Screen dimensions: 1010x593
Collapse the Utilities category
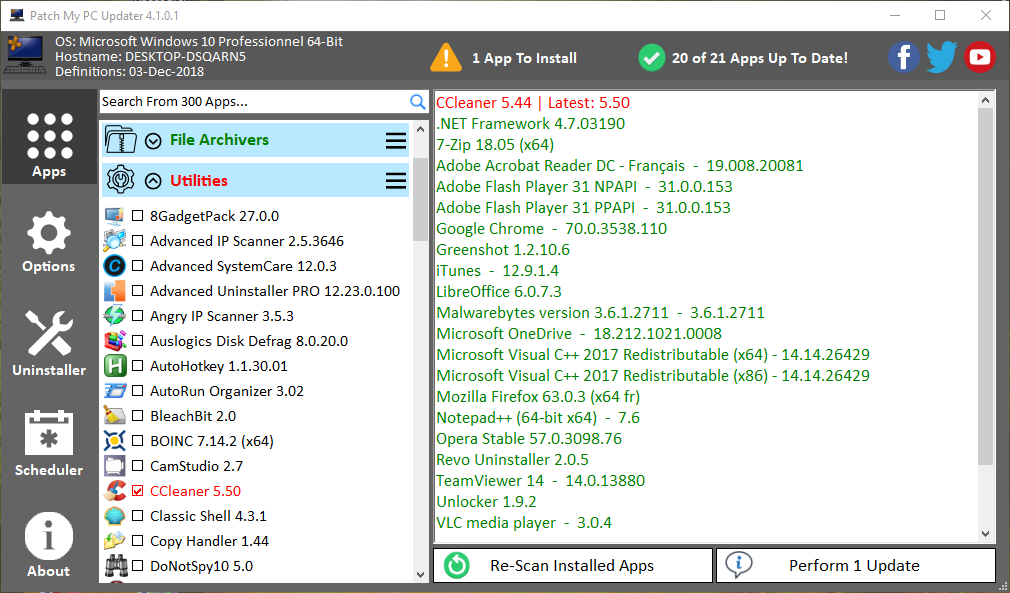(x=154, y=181)
